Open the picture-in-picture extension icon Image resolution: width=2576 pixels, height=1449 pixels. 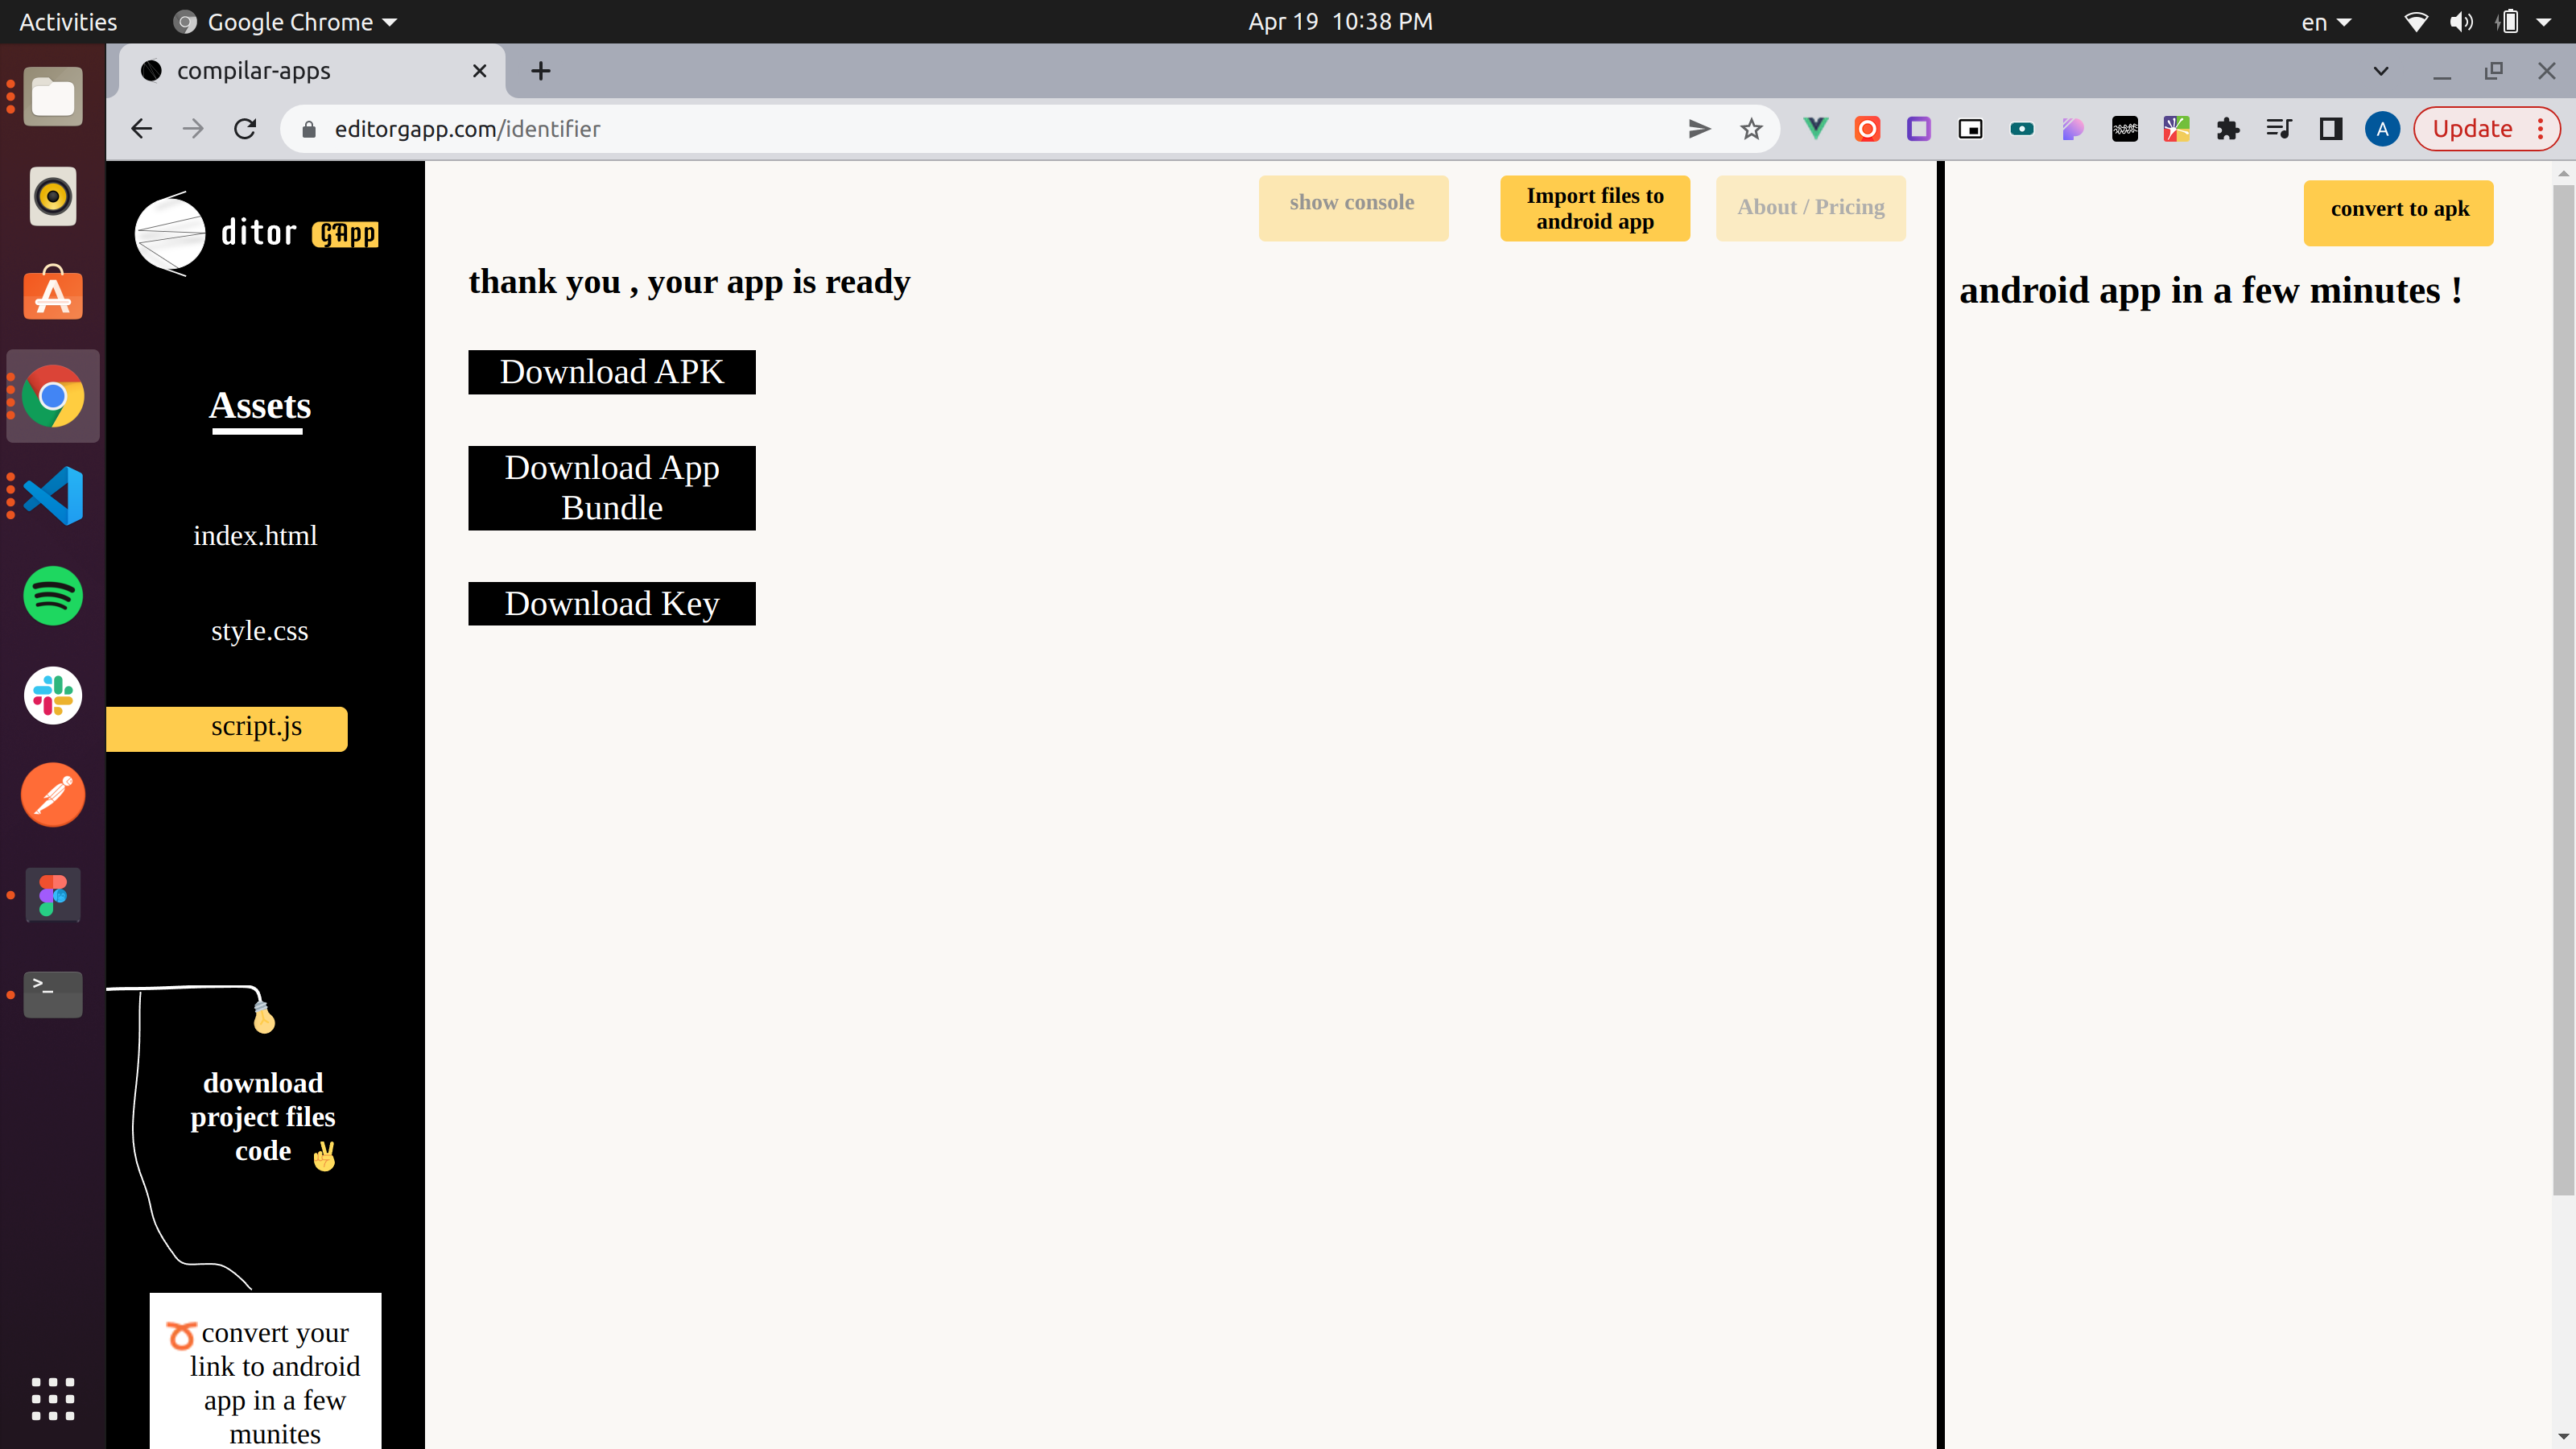click(x=1970, y=128)
